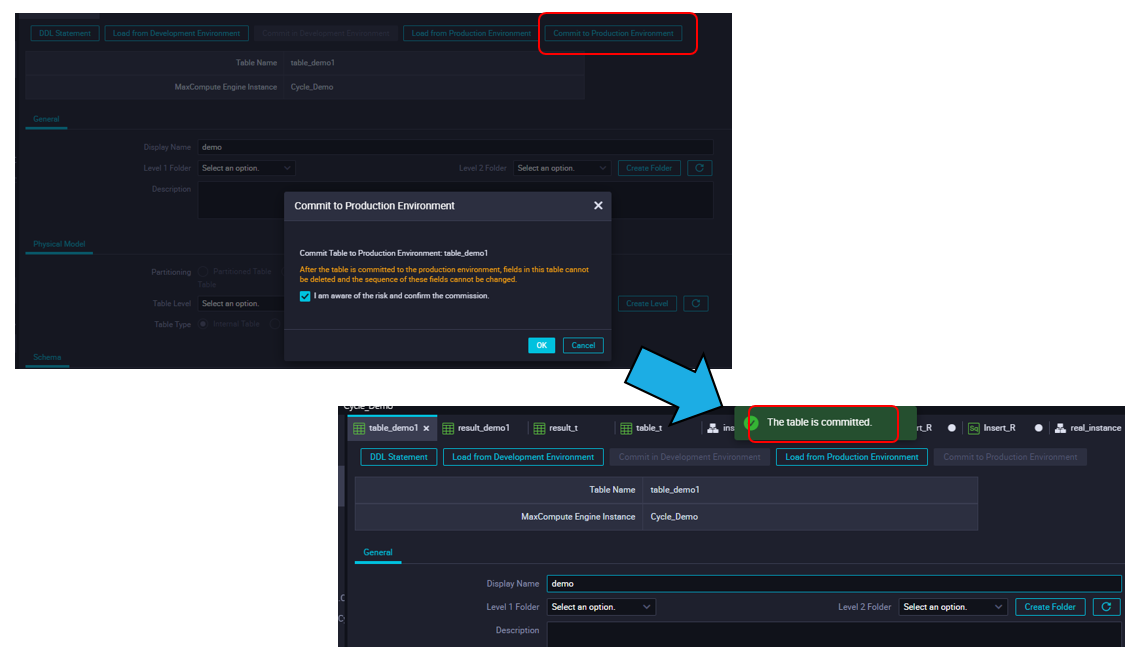This screenshot has width=1141, height=664.
Task: Select the Internal Table radio button
Action: (x=203, y=324)
